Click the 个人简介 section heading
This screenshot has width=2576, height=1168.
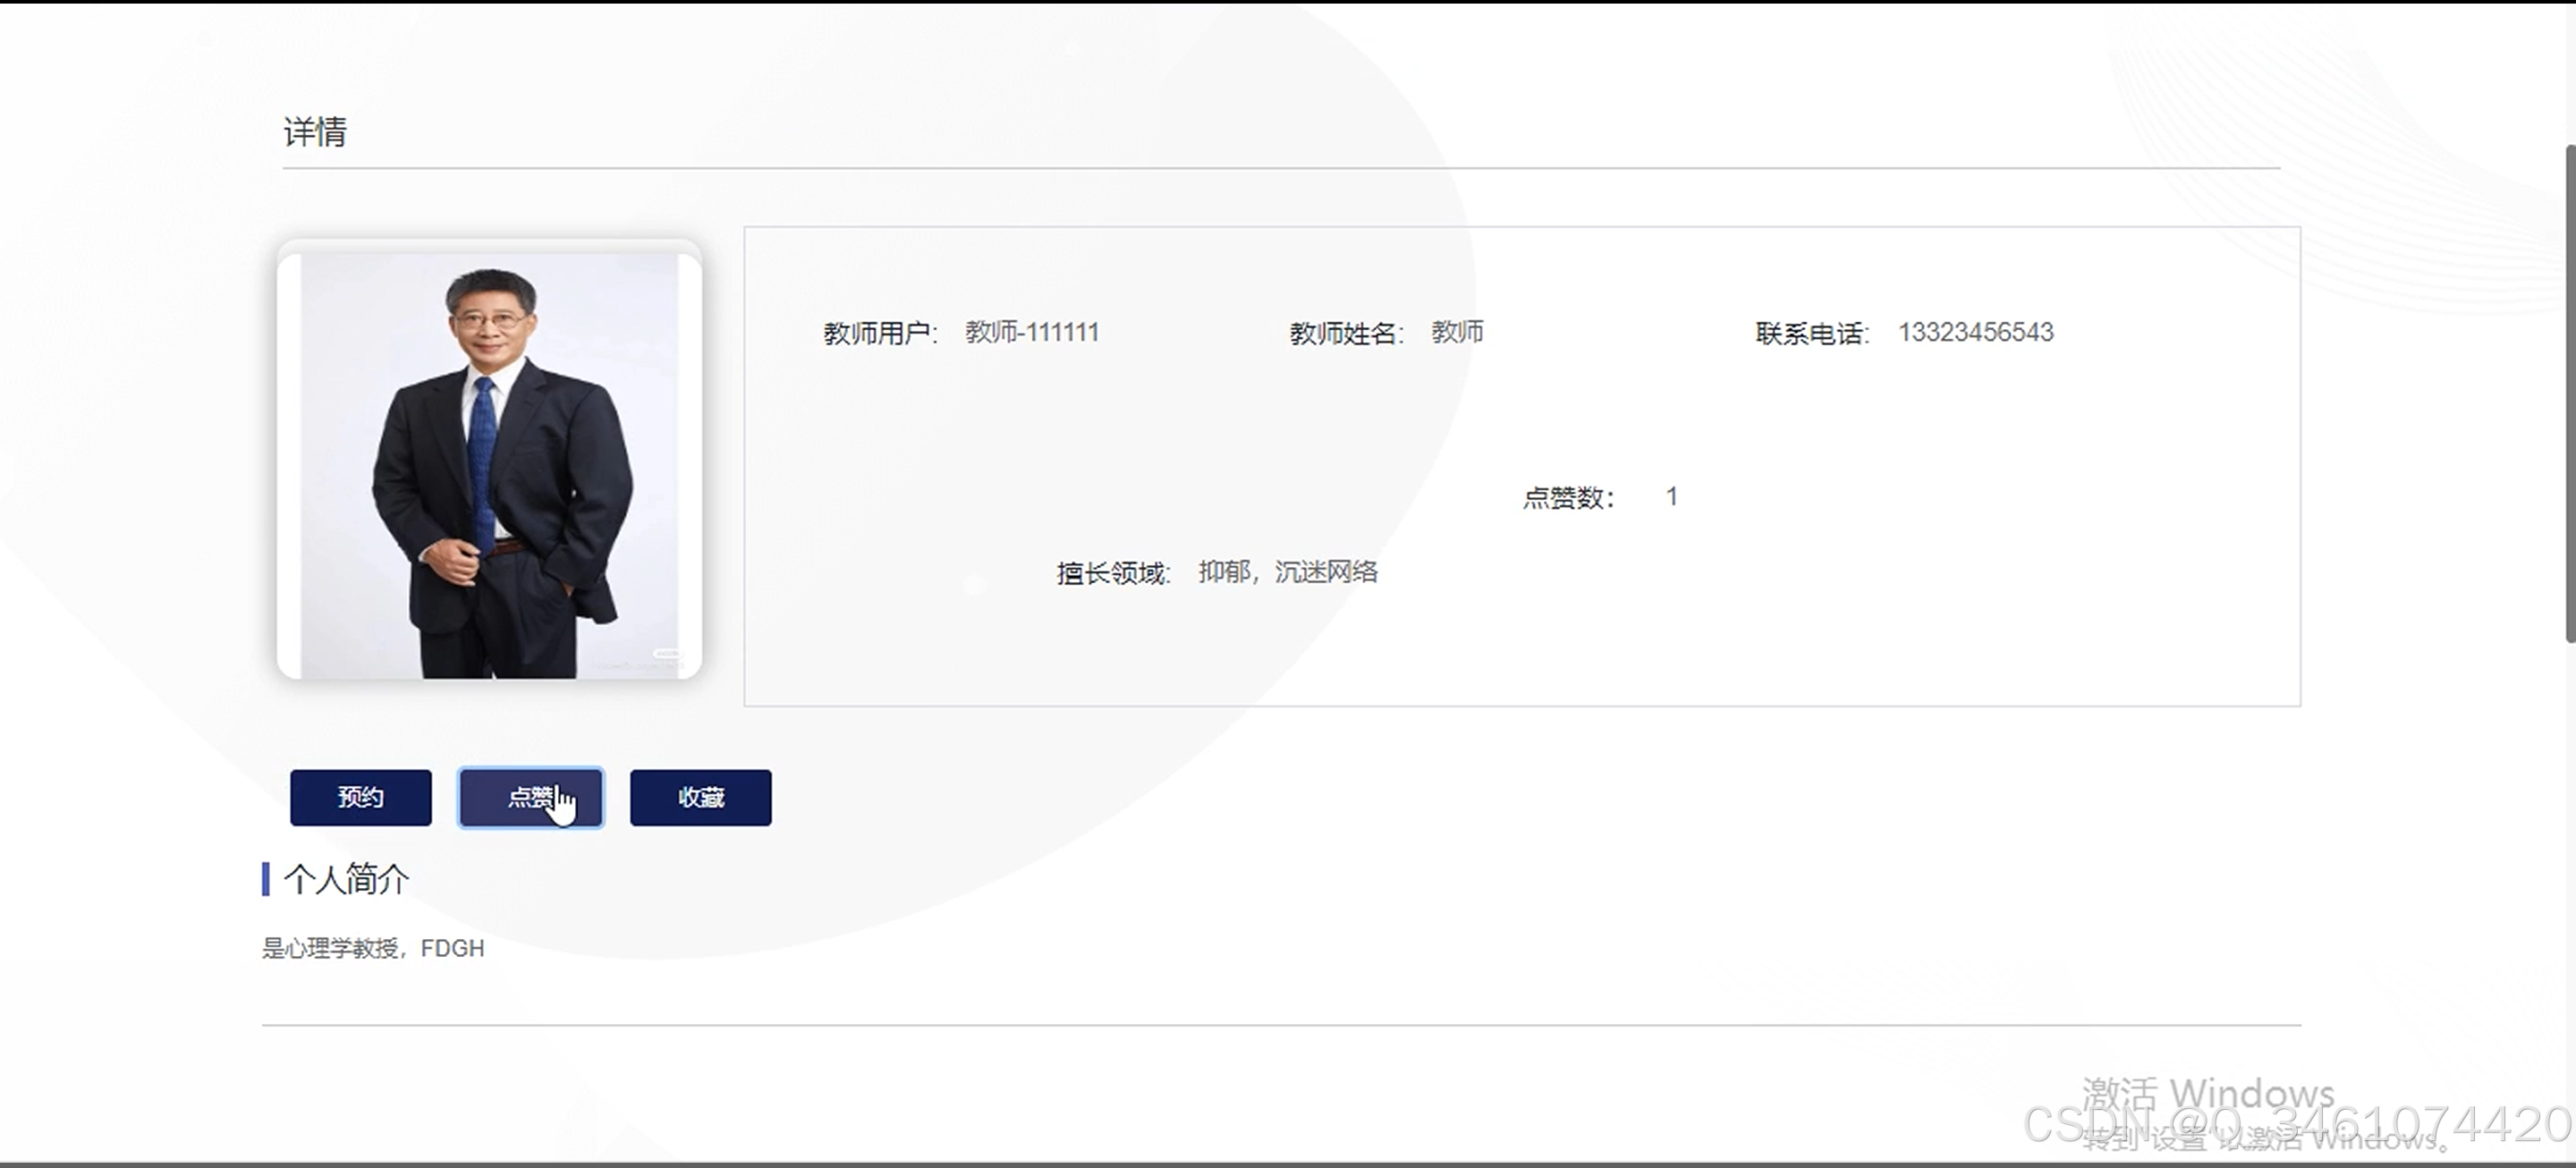click(346, 879)
